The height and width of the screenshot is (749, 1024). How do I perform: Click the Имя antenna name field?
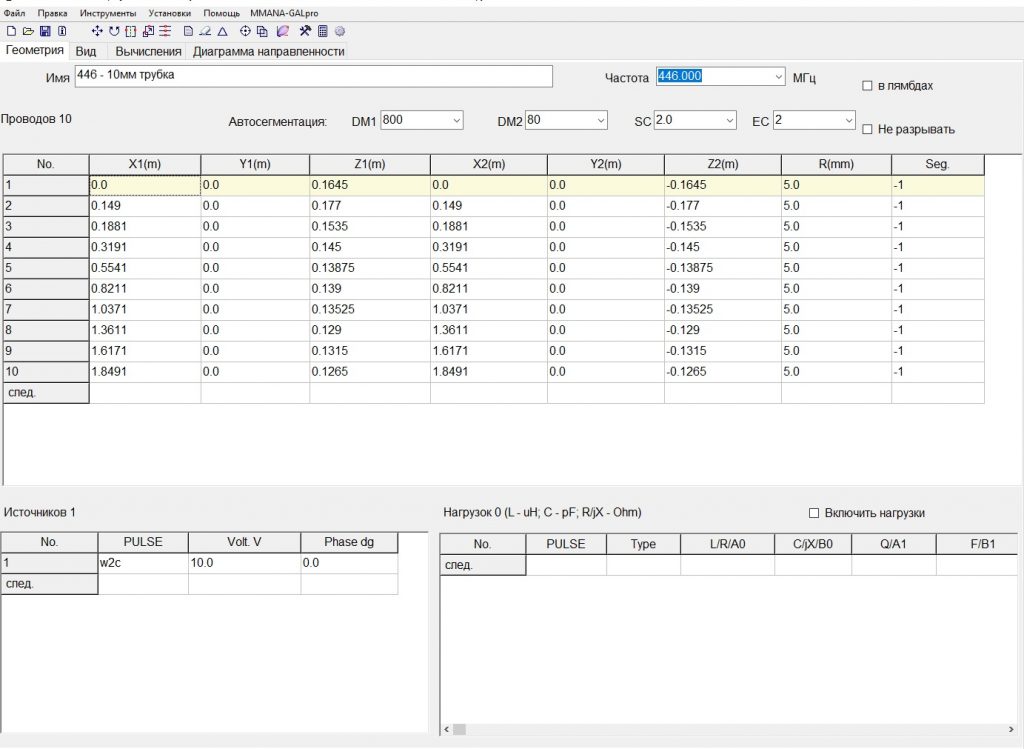[313, 77]
